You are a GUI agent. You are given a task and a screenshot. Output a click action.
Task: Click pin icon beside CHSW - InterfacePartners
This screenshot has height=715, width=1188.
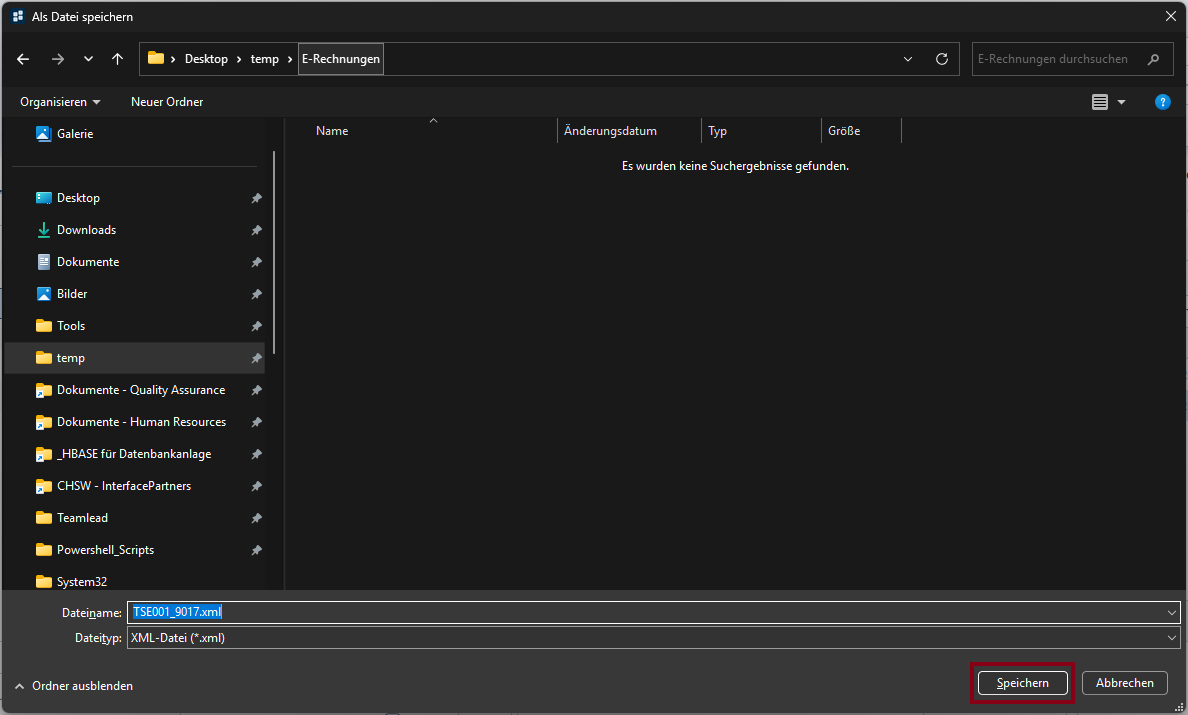click(257, 486)
